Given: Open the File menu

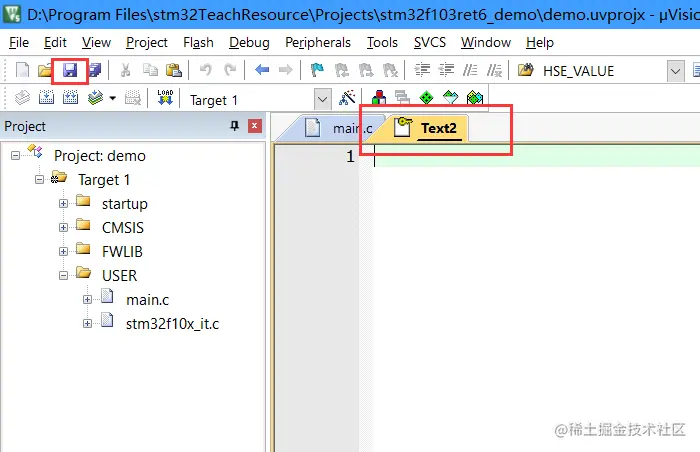Looking at the screenshot, I should pos(19,42).
